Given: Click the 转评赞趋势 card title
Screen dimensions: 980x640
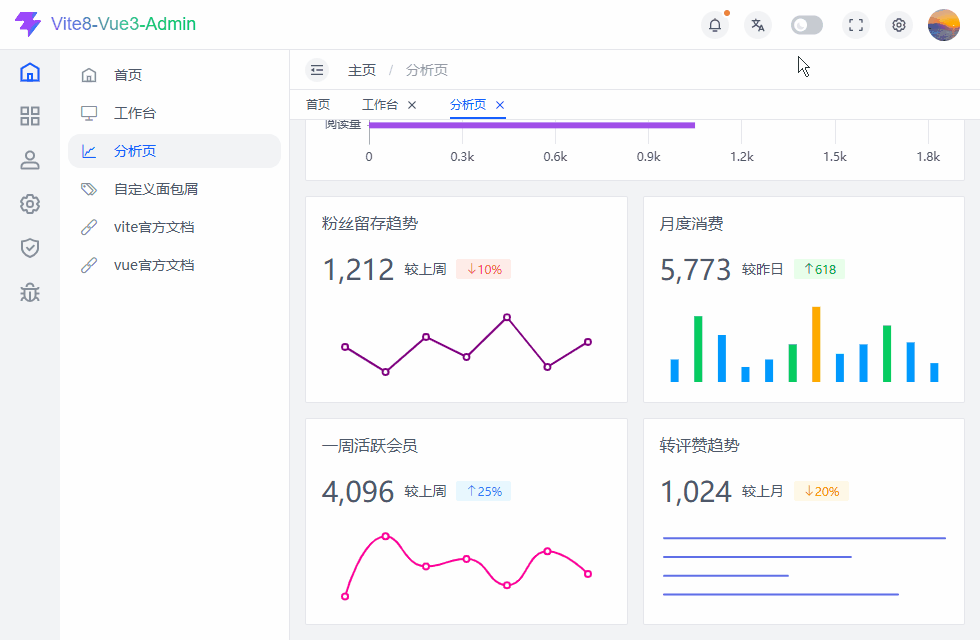Looking at the screenshot, I should tap(699, 446).
